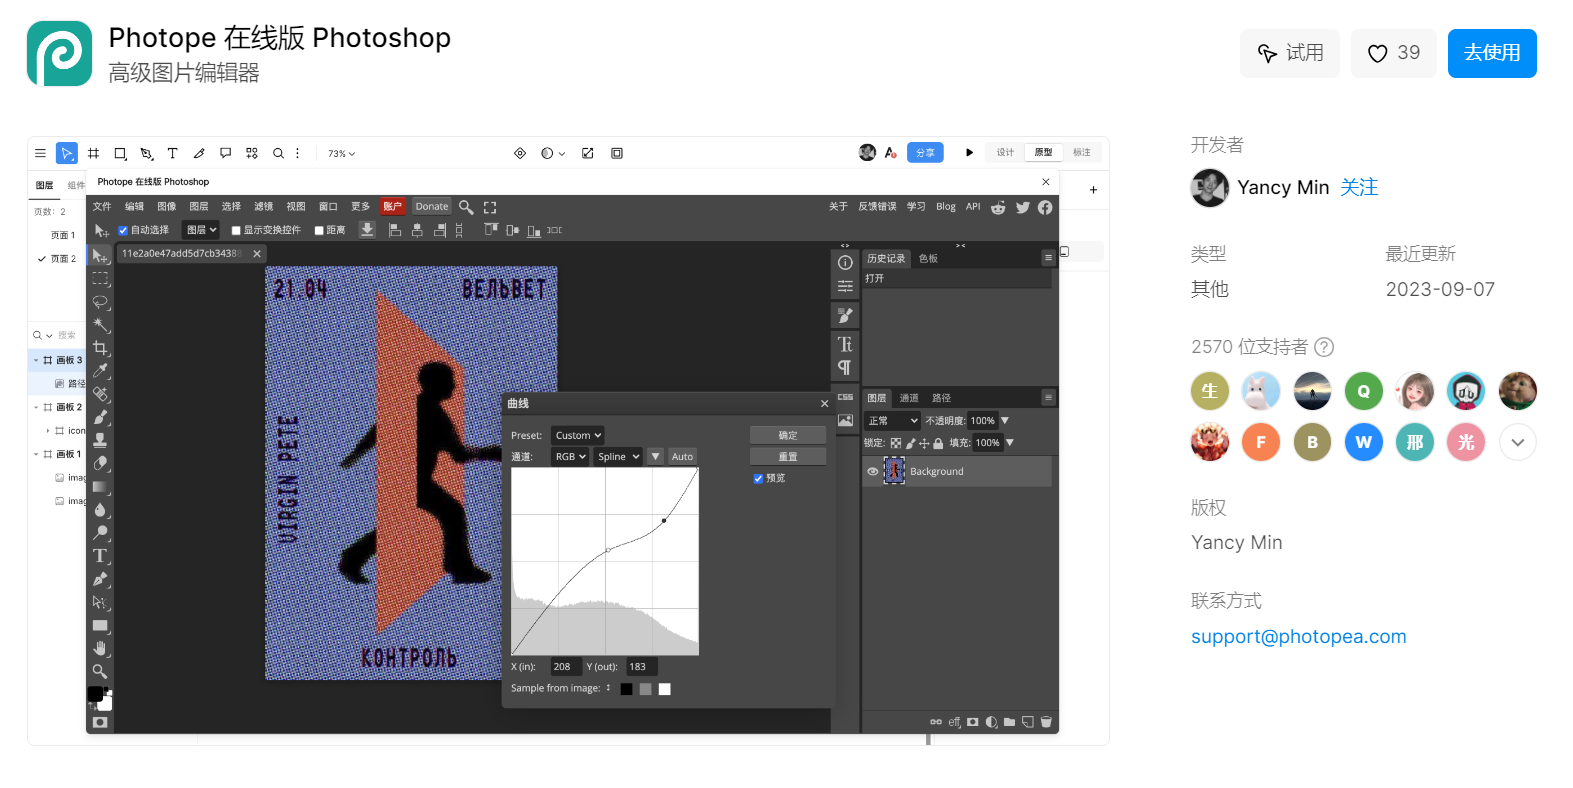Open the 滤镜 menu
The width and height of the screenshot is (1573, 788).
pos(263,207)
